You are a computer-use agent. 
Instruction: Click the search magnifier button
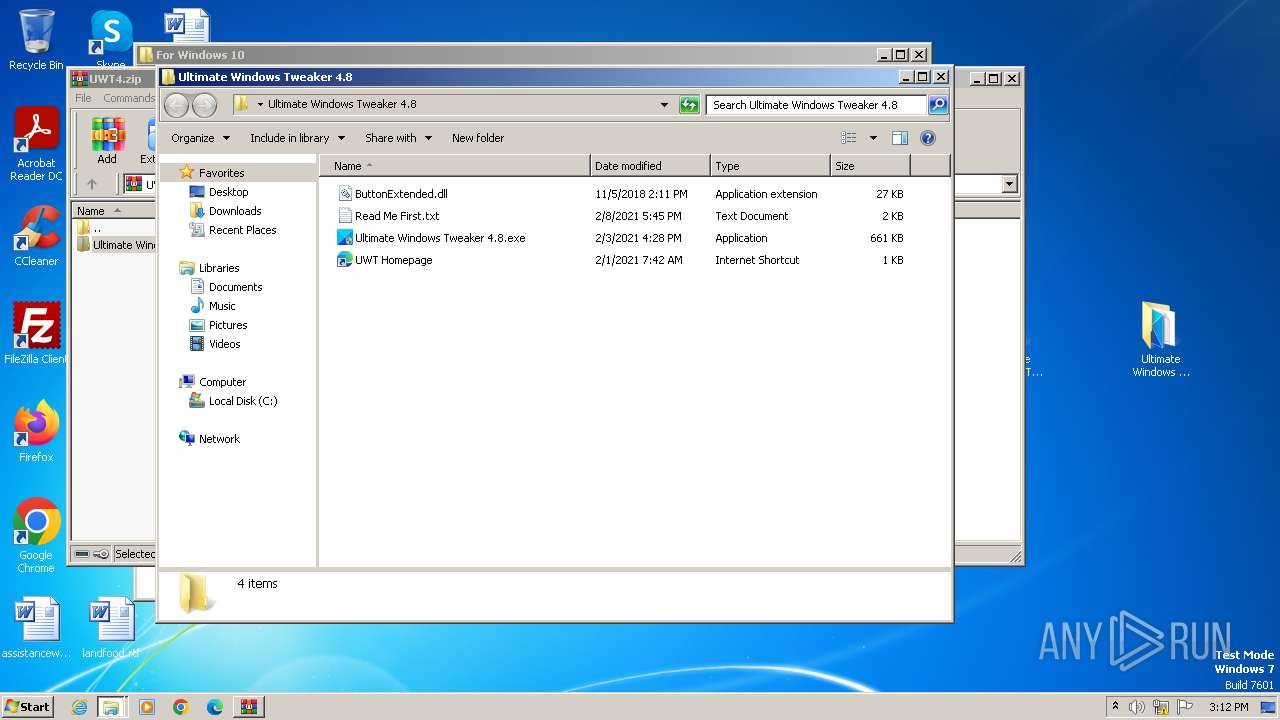[x=938, y=105]
